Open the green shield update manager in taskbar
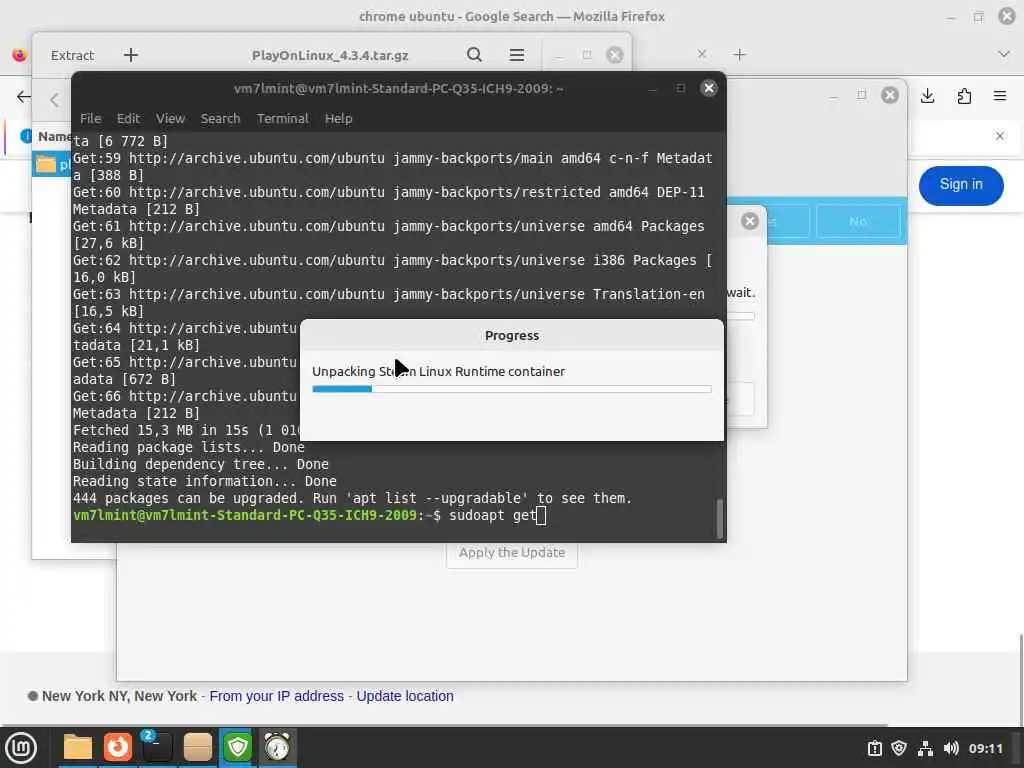1024x768 pixels. click(237, 747)
